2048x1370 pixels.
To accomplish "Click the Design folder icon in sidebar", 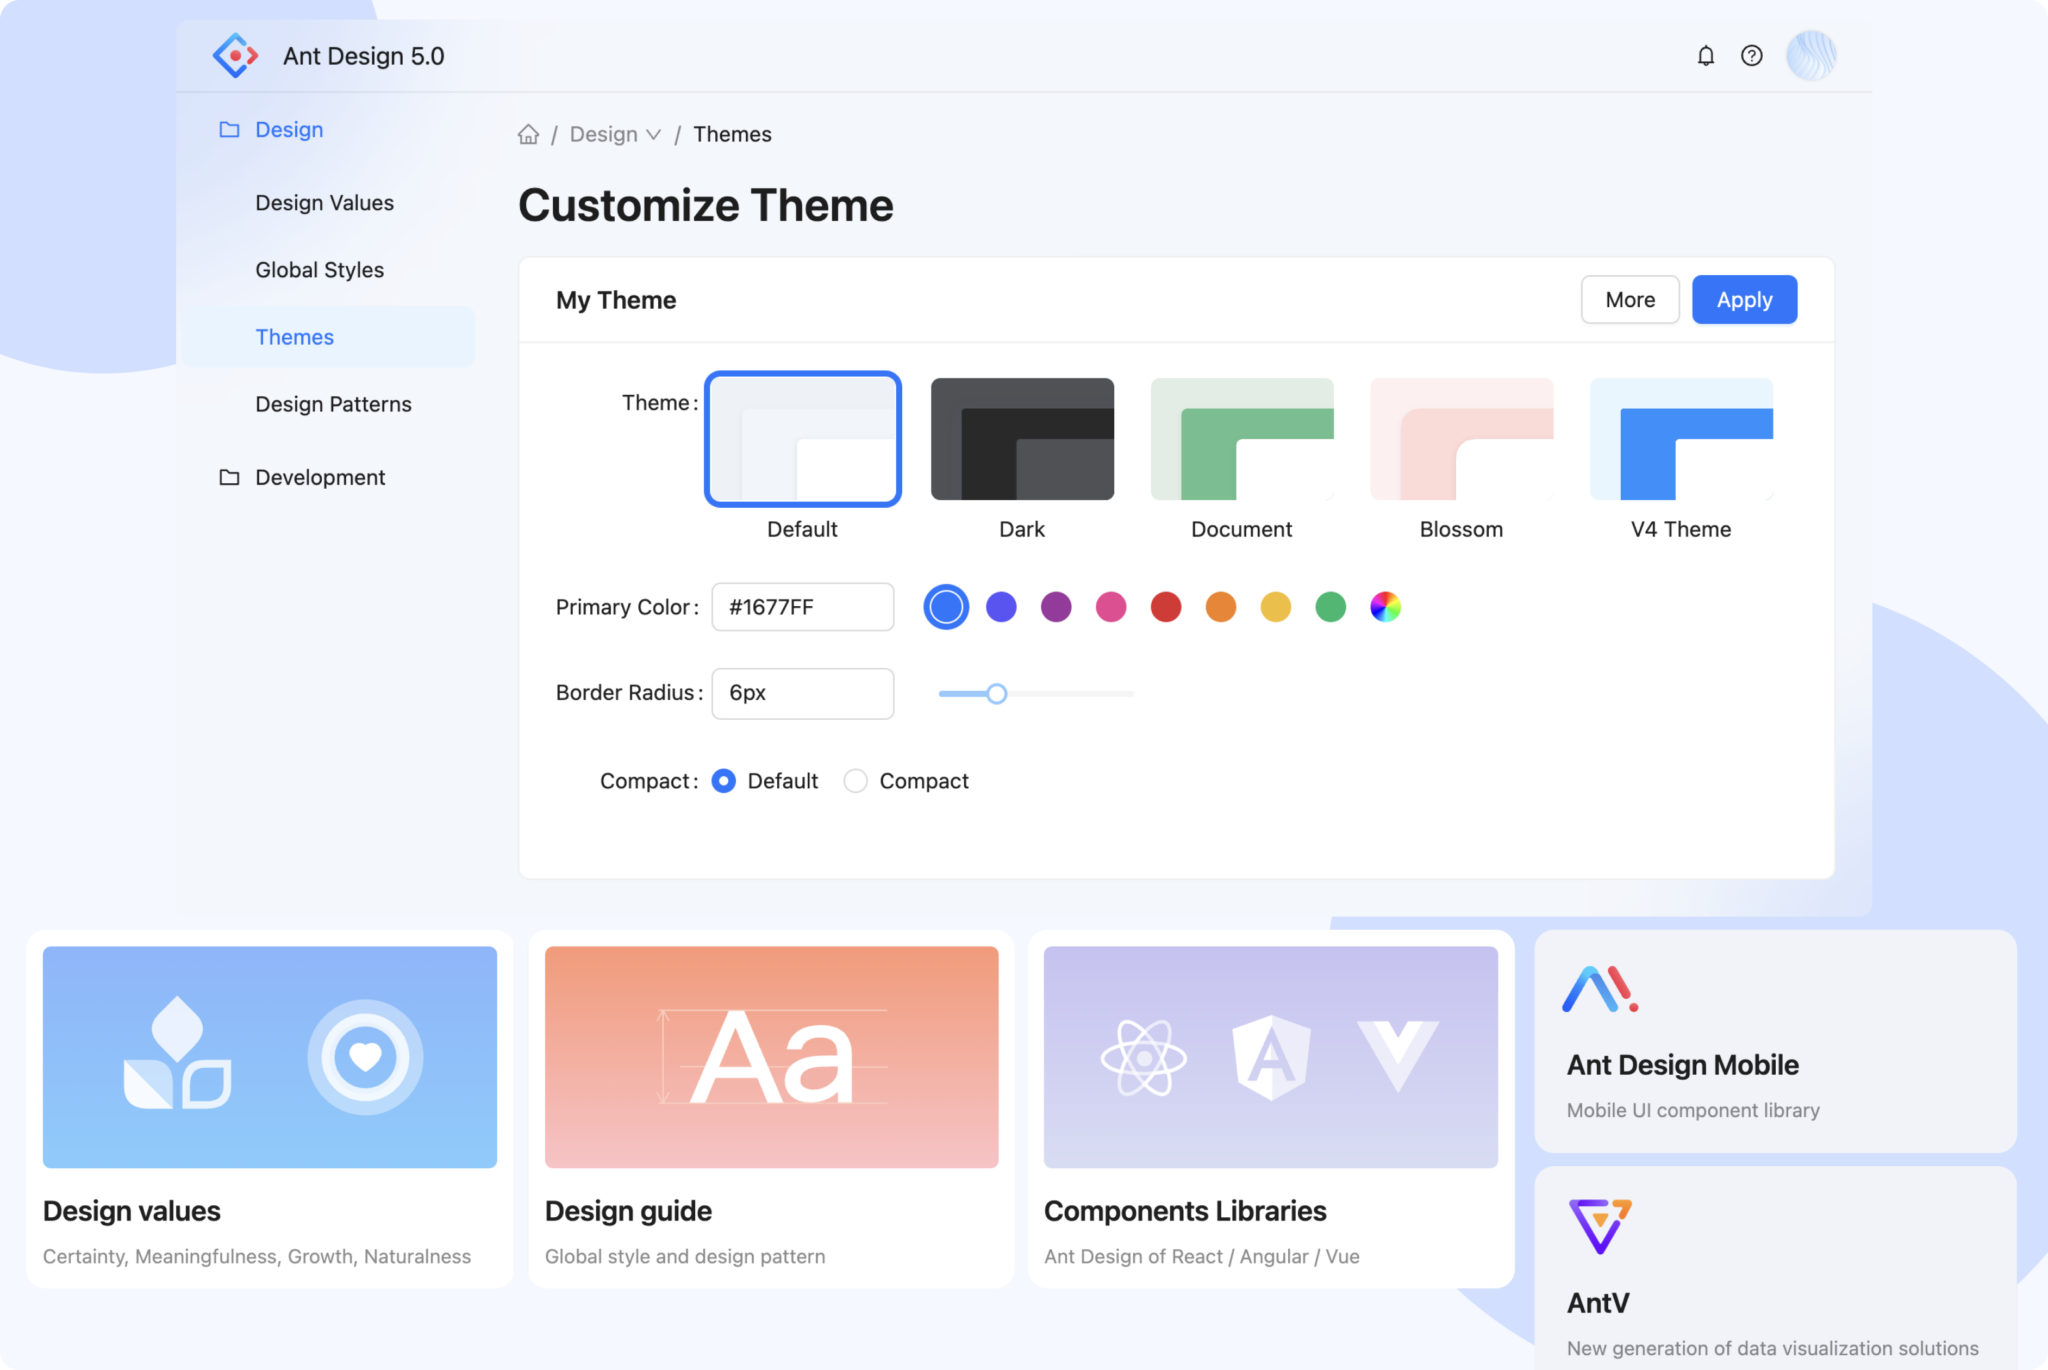I will tap(229, 130).
